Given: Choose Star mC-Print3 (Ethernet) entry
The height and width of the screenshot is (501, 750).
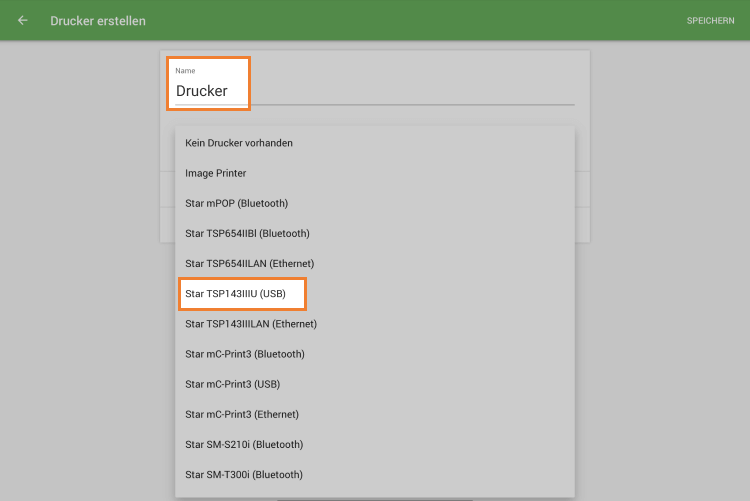Looking at the screenshot, I should tap(242, 414).
